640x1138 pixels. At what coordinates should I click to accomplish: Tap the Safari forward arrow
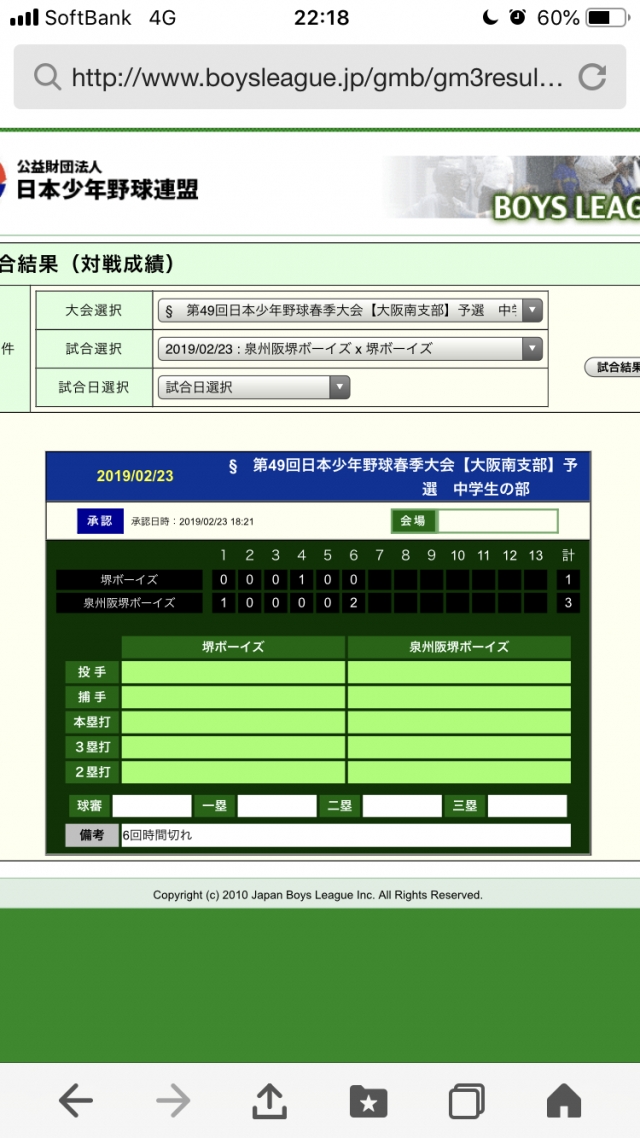pos(173,1101)
